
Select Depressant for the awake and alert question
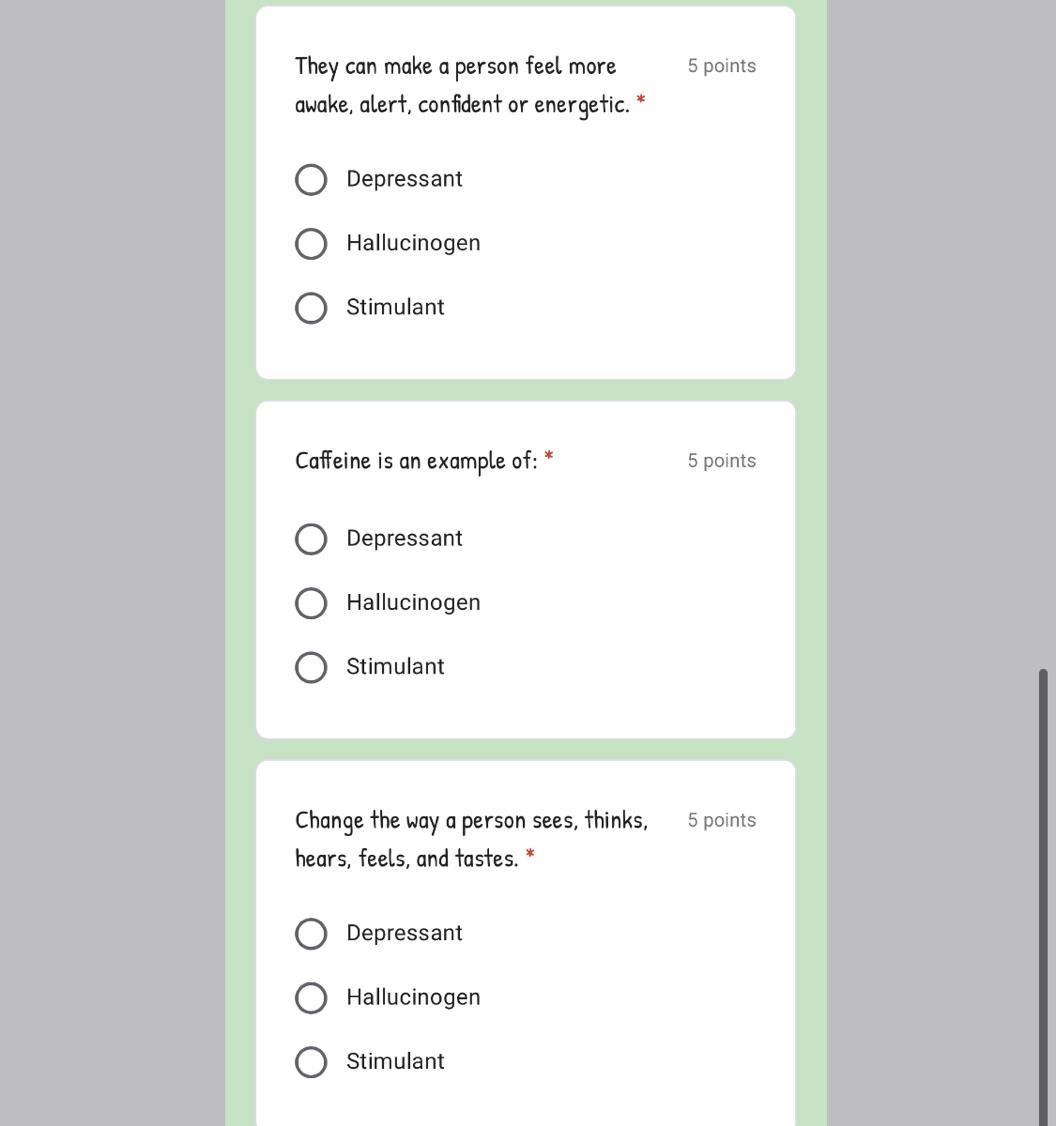pyautogui.click(x=311, y=180)
